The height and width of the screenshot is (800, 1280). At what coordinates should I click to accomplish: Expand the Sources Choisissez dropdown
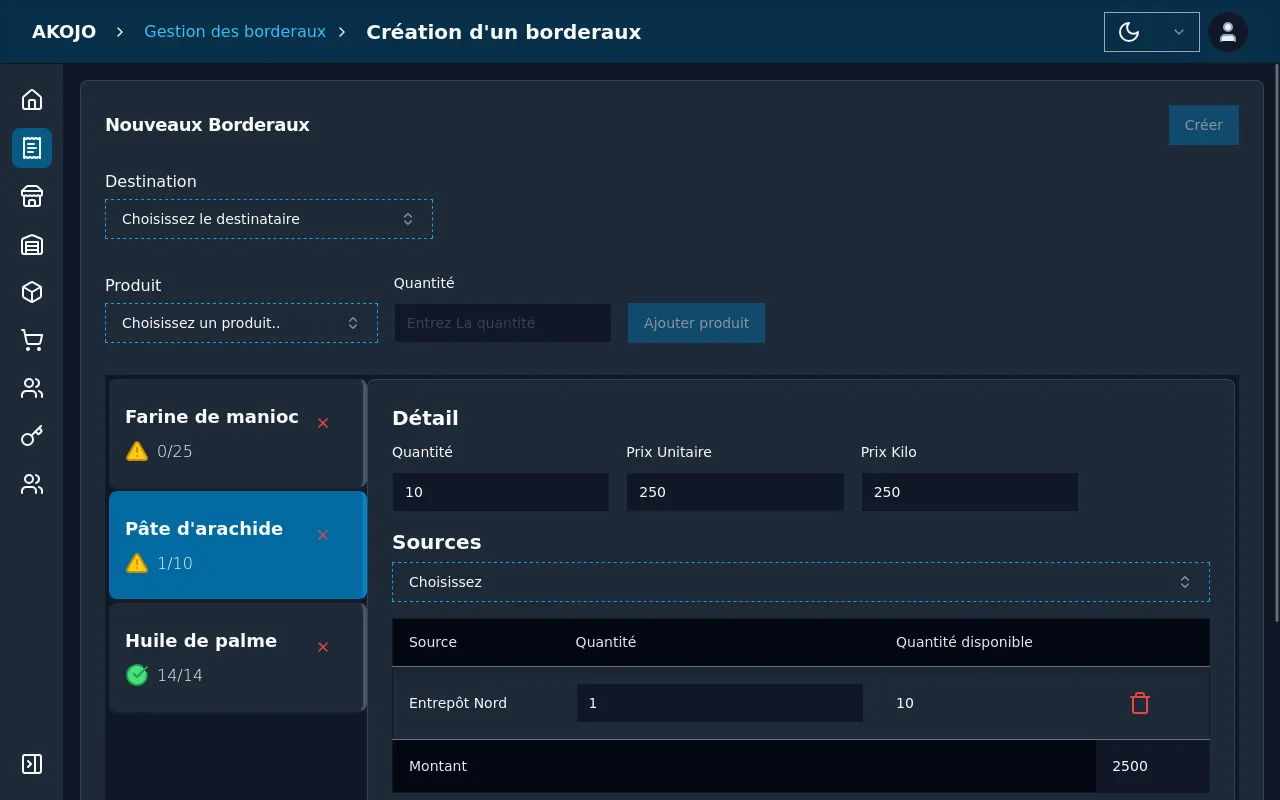800,582
